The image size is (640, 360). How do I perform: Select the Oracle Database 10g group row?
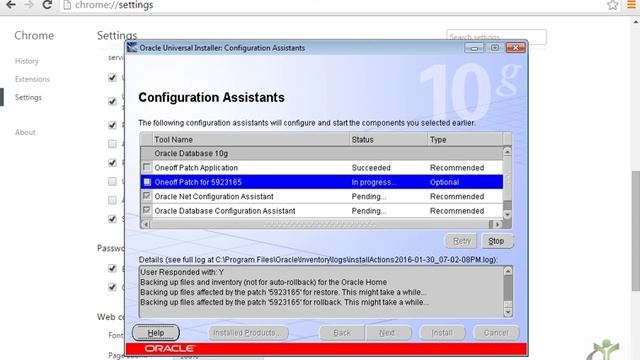322,153
